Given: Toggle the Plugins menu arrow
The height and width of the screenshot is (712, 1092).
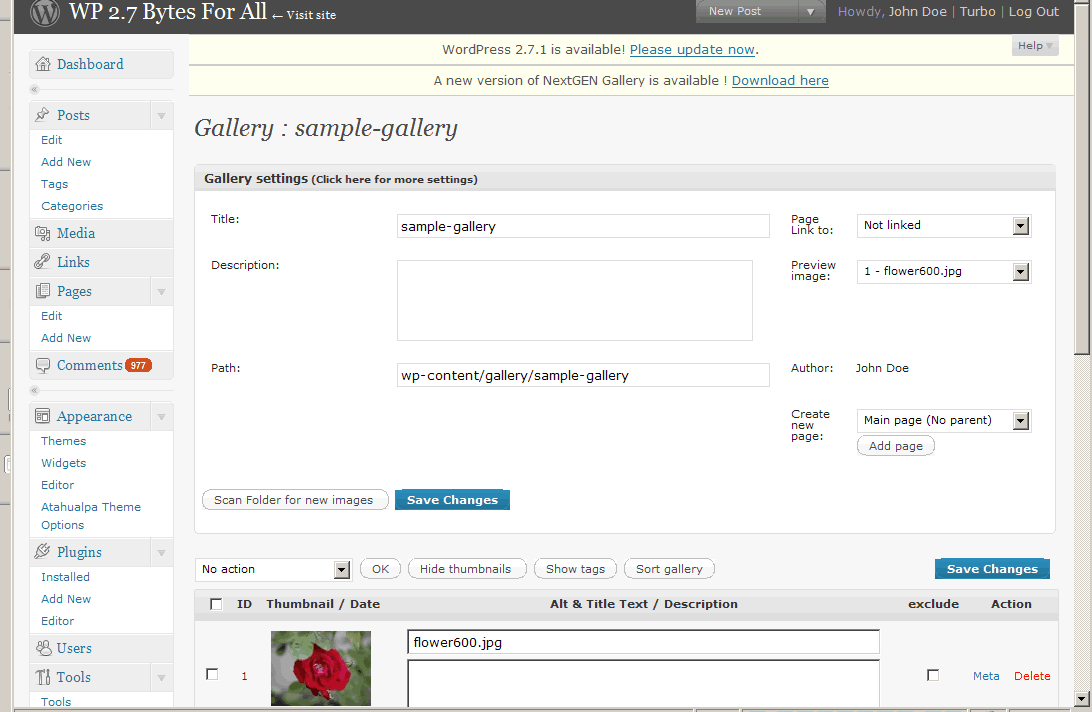Looking at the screenshot, I should 162,553.
